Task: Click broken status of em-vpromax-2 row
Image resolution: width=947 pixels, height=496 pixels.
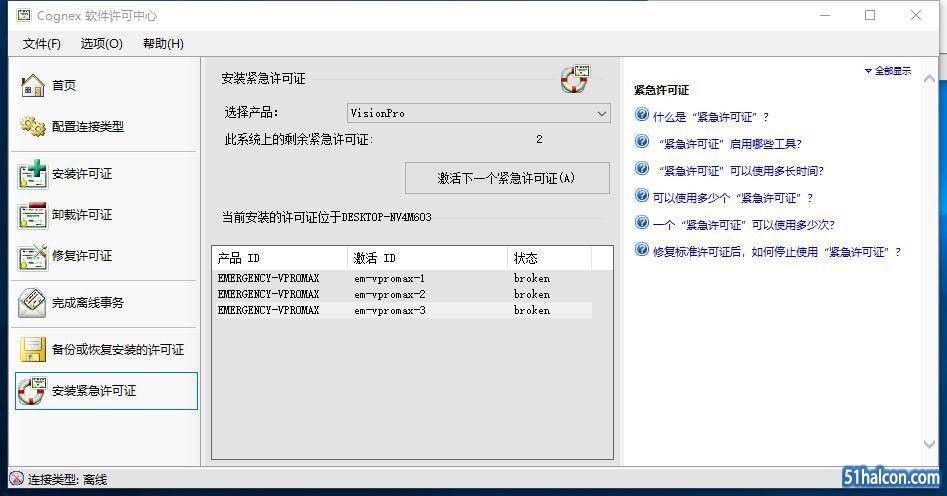Action: pyautogui.click(x=532, y=294)
